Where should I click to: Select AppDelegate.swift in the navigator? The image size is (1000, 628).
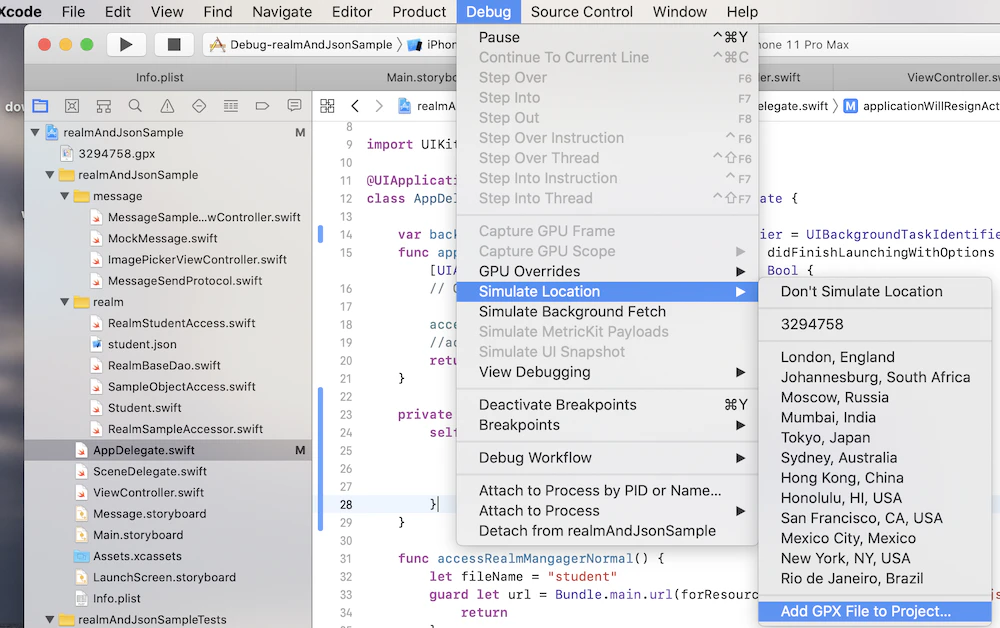pos(168,450)
